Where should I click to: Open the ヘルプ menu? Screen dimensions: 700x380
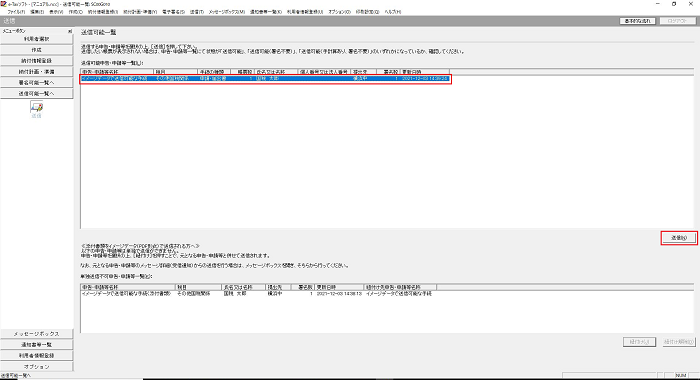click(x=393, y=12)
